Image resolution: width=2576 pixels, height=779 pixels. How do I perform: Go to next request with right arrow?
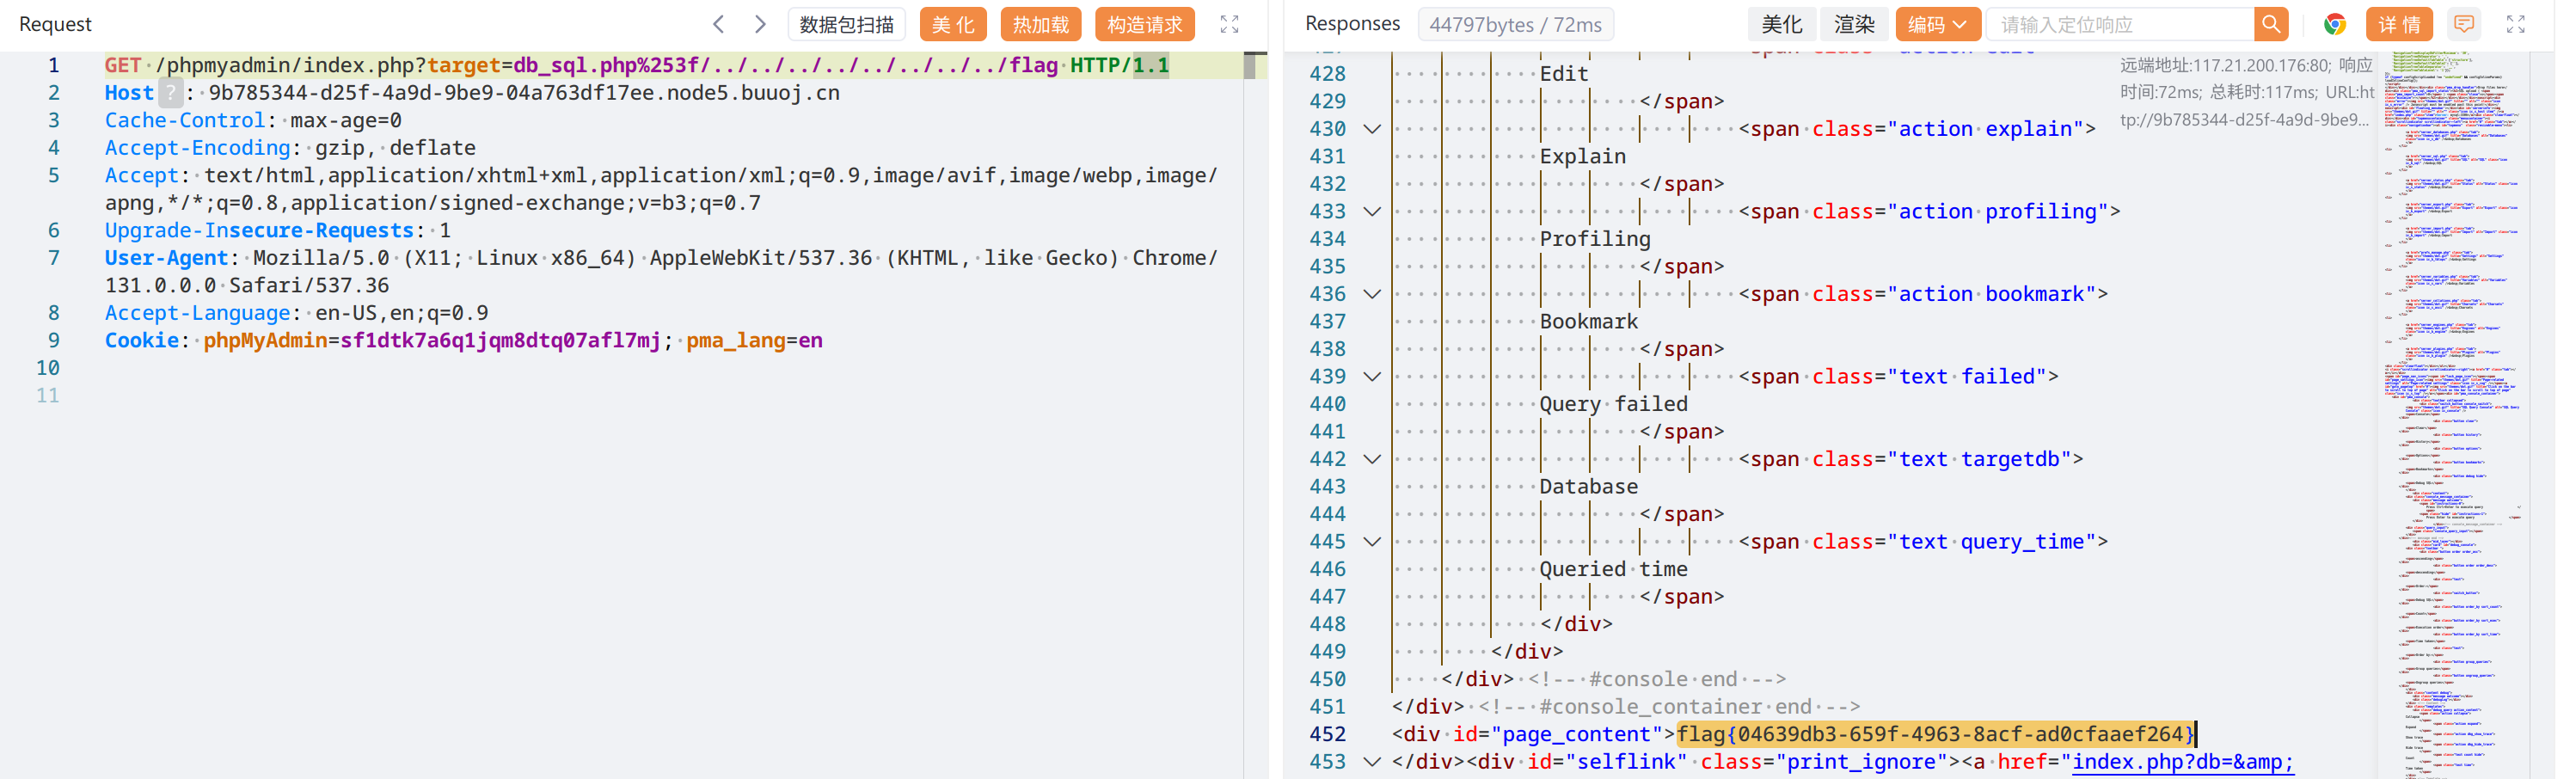pyautogui.click(x=760, y=24)
